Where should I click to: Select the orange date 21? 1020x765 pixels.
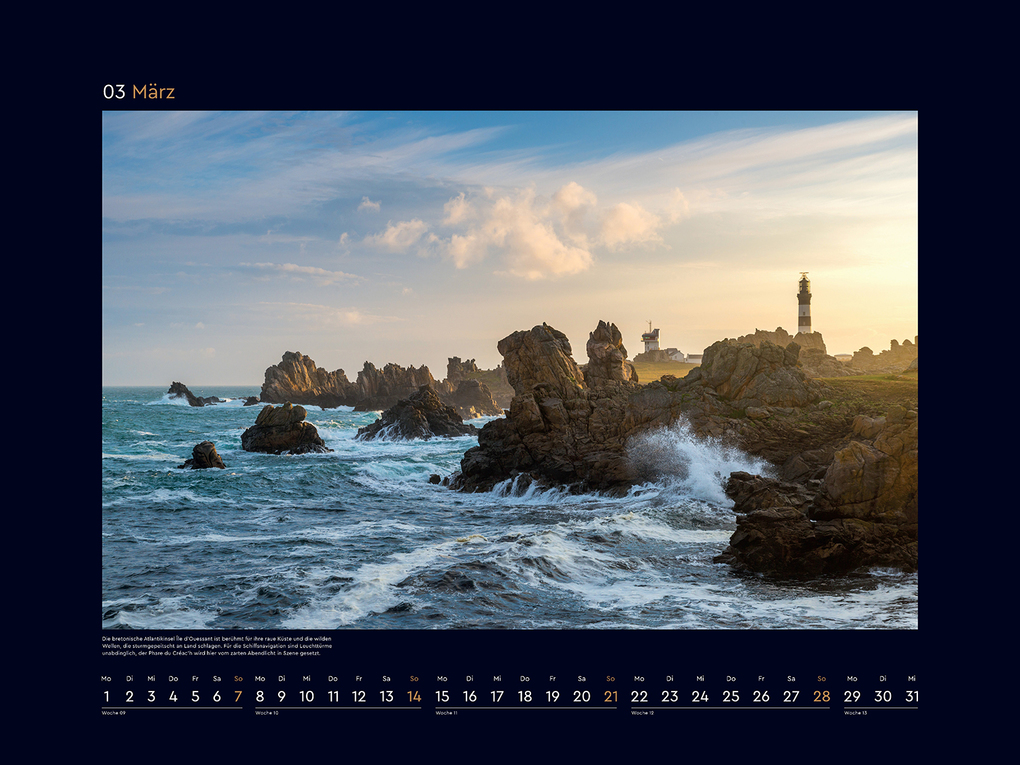609,695
